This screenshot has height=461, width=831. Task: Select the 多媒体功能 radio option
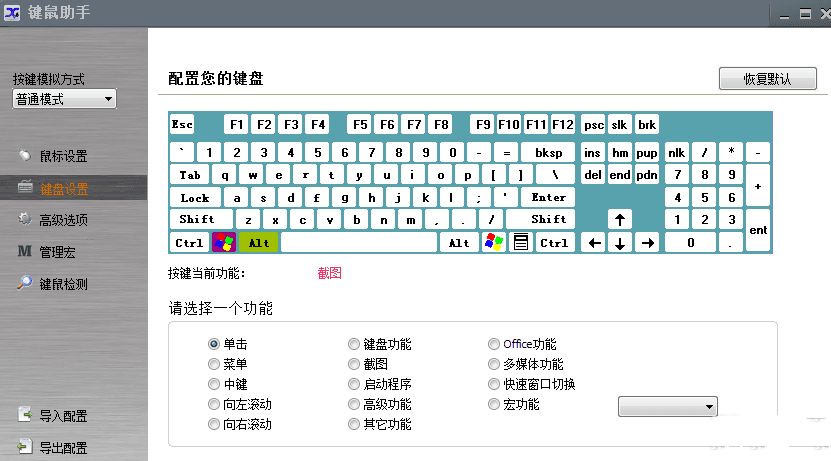494,364
